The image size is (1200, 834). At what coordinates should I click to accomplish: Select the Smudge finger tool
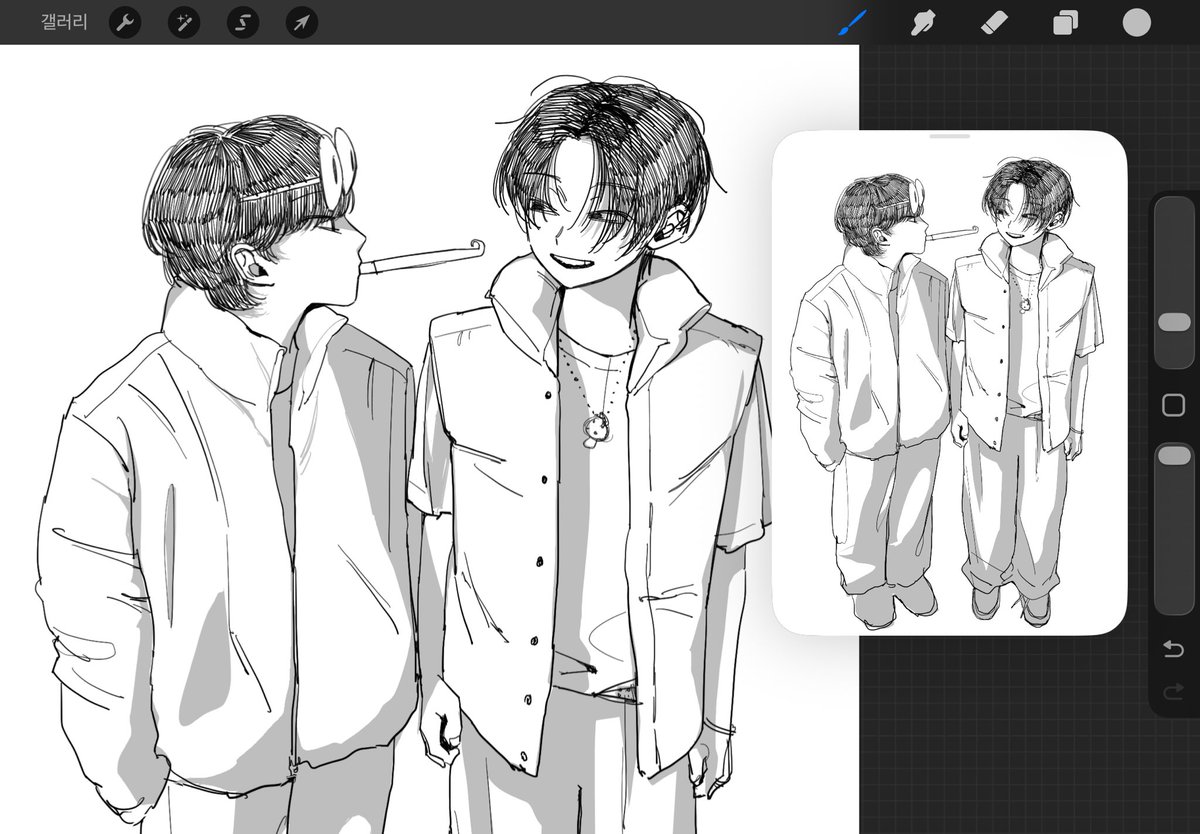coord(923,22)
